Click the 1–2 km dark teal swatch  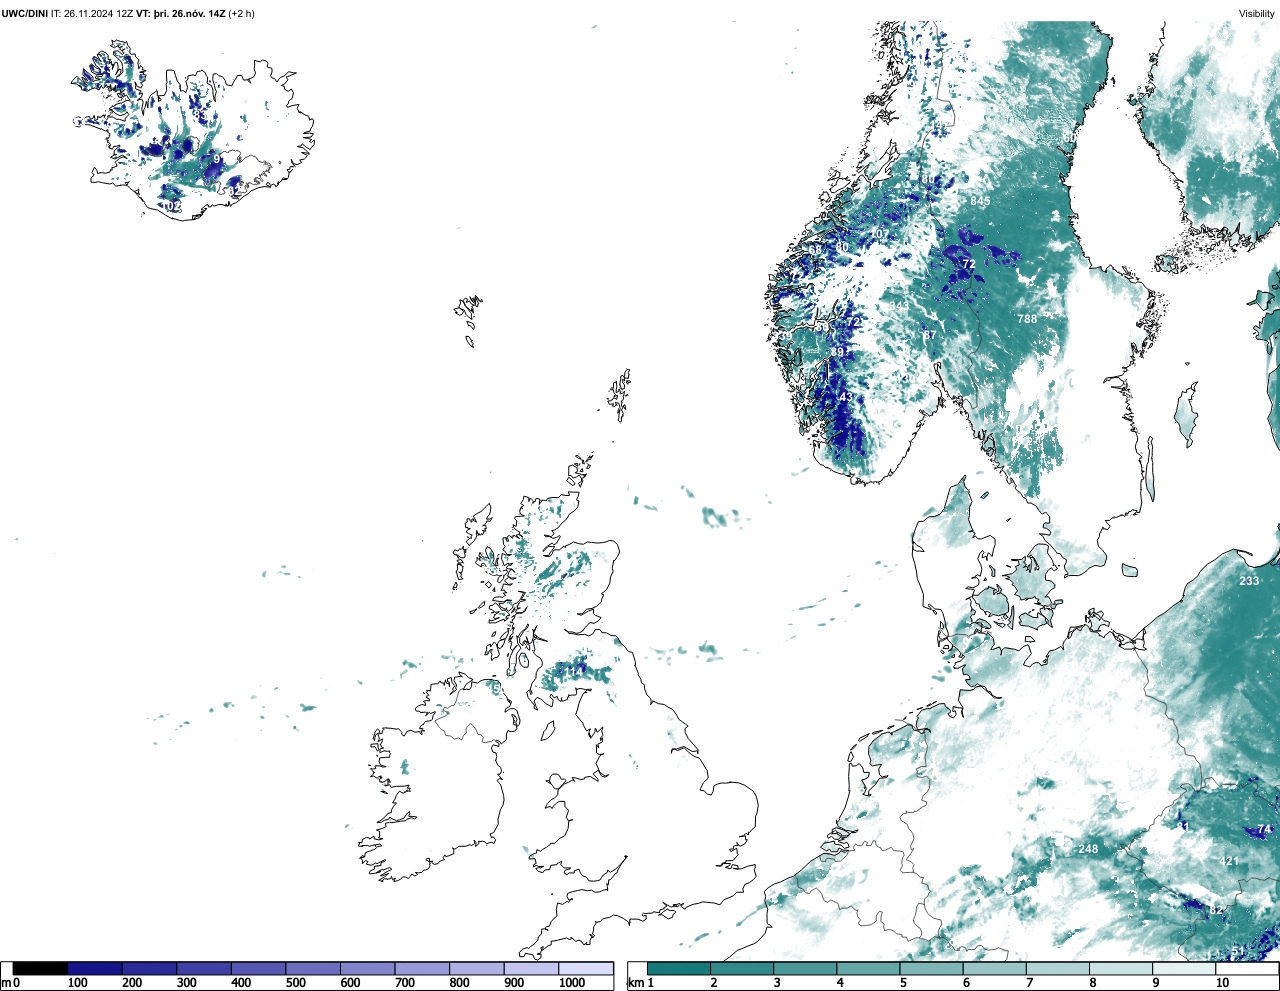[679, 968]
